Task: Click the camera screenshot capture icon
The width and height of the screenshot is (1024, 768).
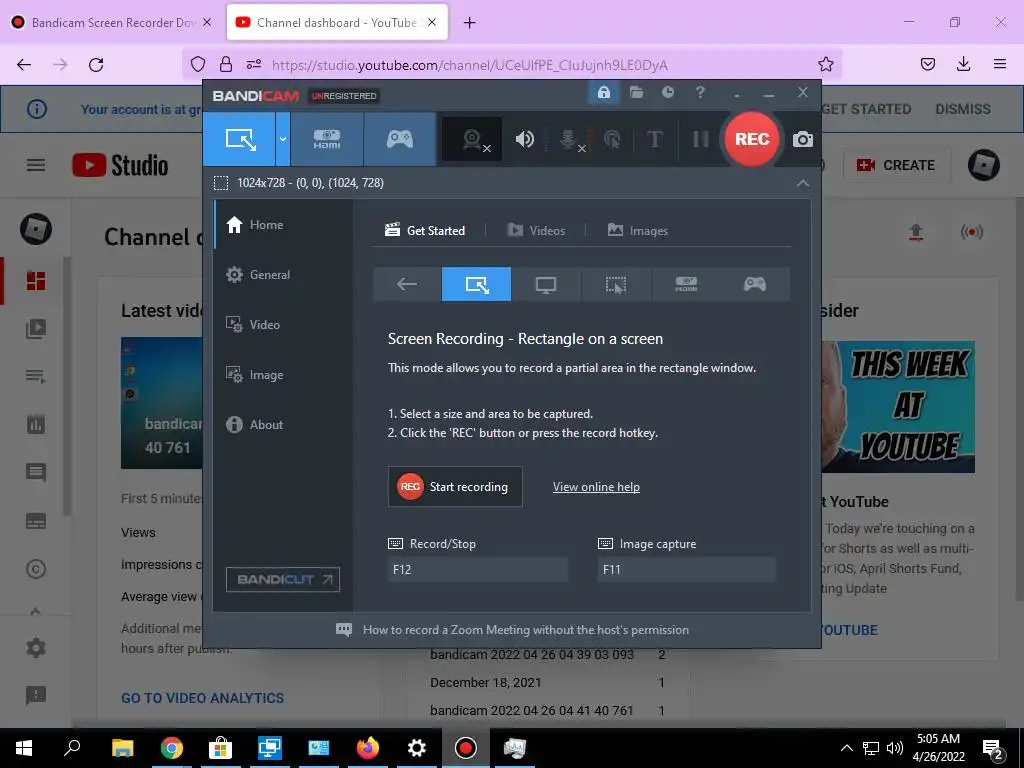Action: coord(803,139)
